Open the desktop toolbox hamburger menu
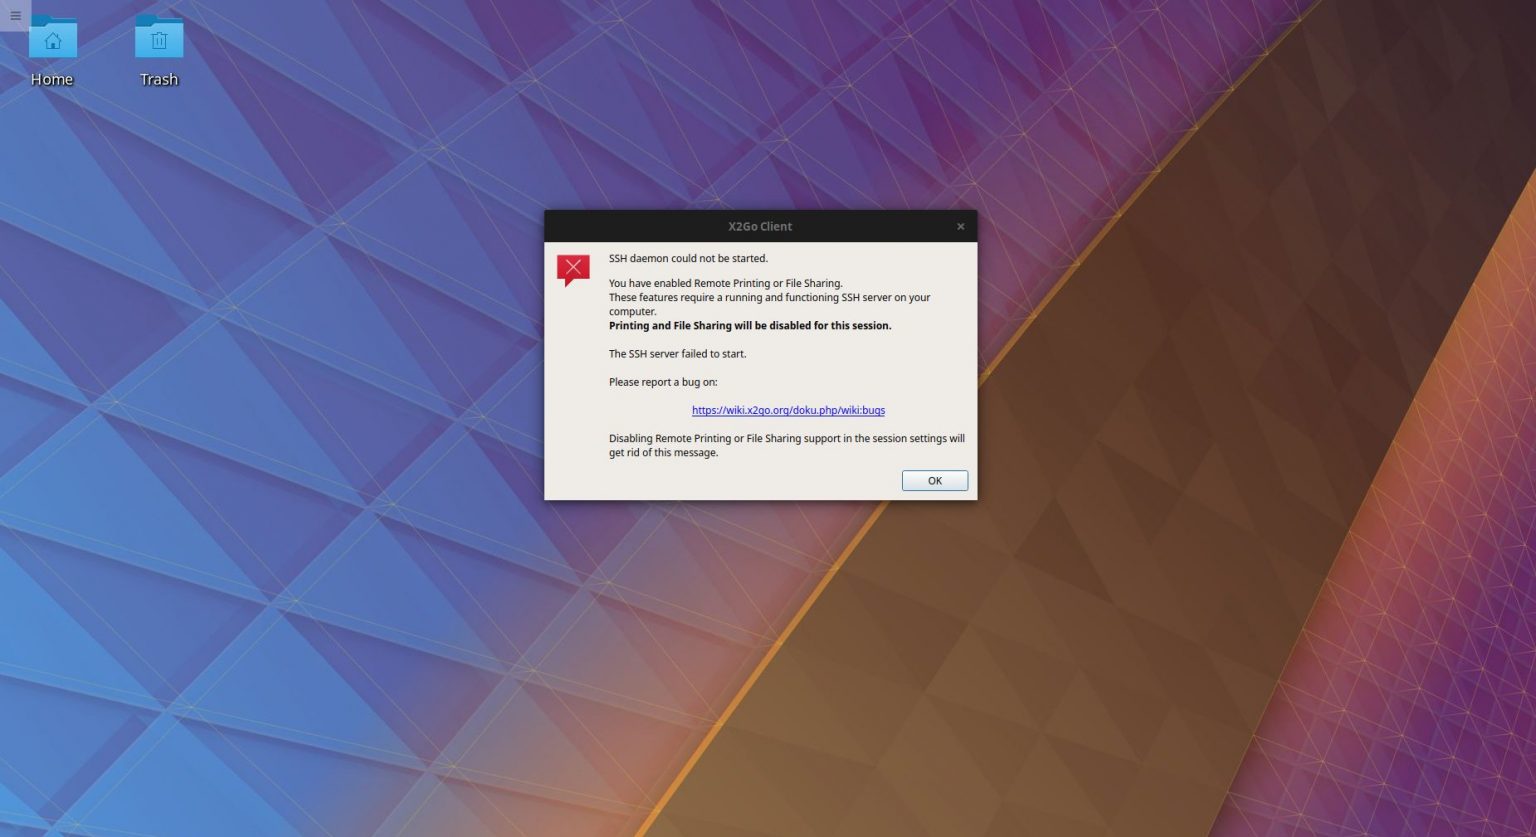This screenshot has height=837, width=1536. click(15, 15)
